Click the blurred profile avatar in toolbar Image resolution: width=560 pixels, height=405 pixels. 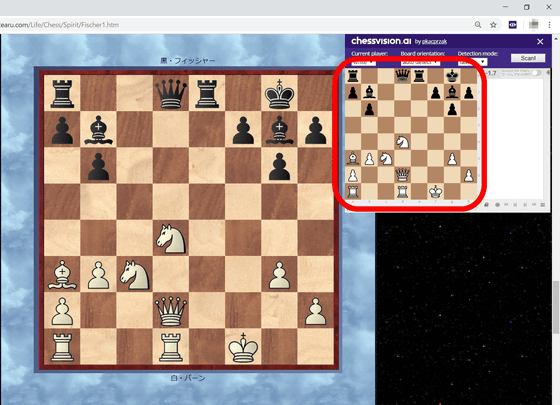click(x=534, y=24)
